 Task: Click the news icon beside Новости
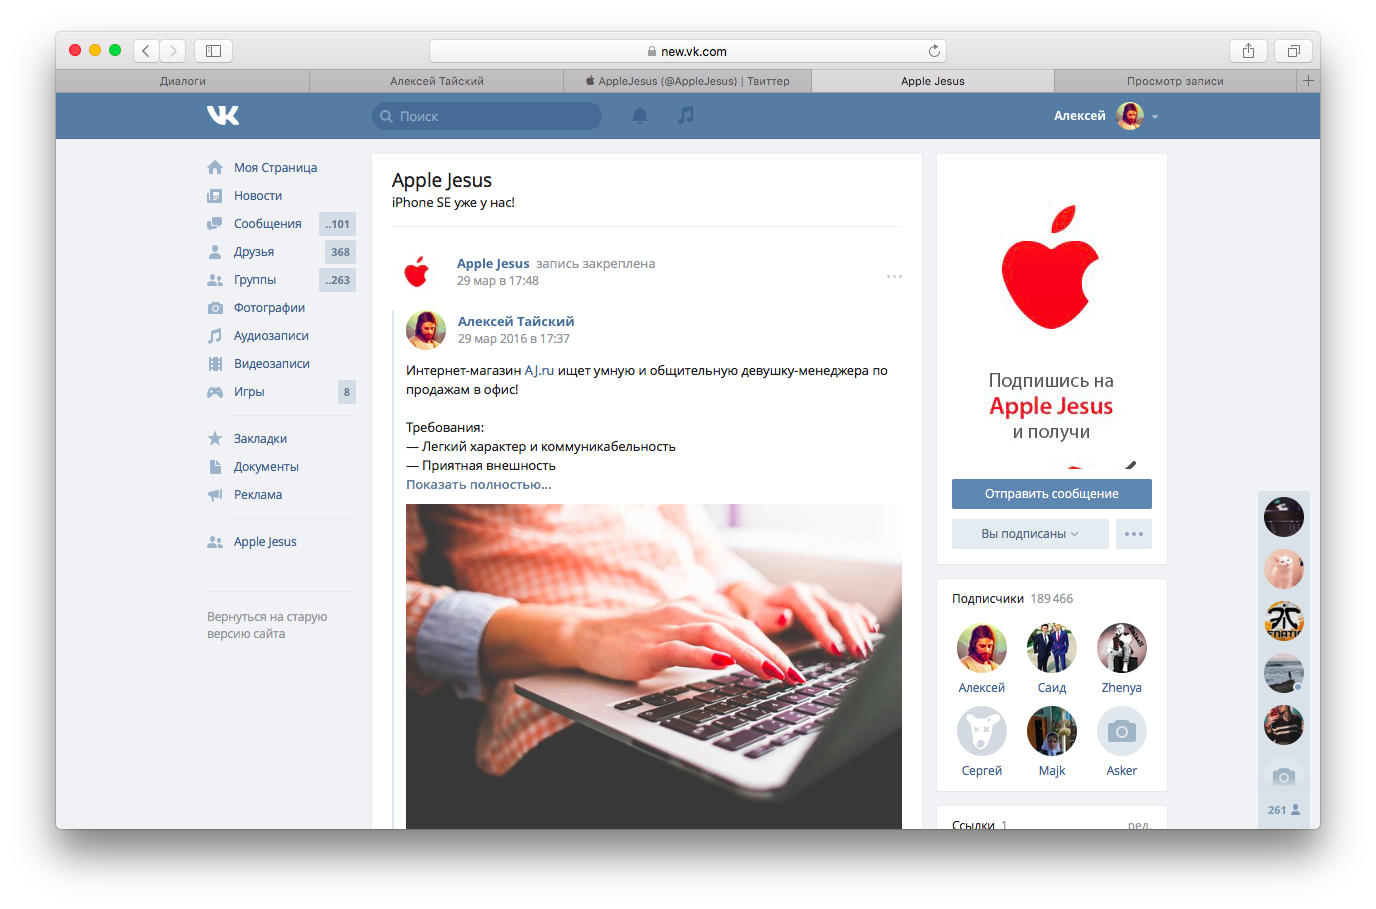tap(215, 195)
